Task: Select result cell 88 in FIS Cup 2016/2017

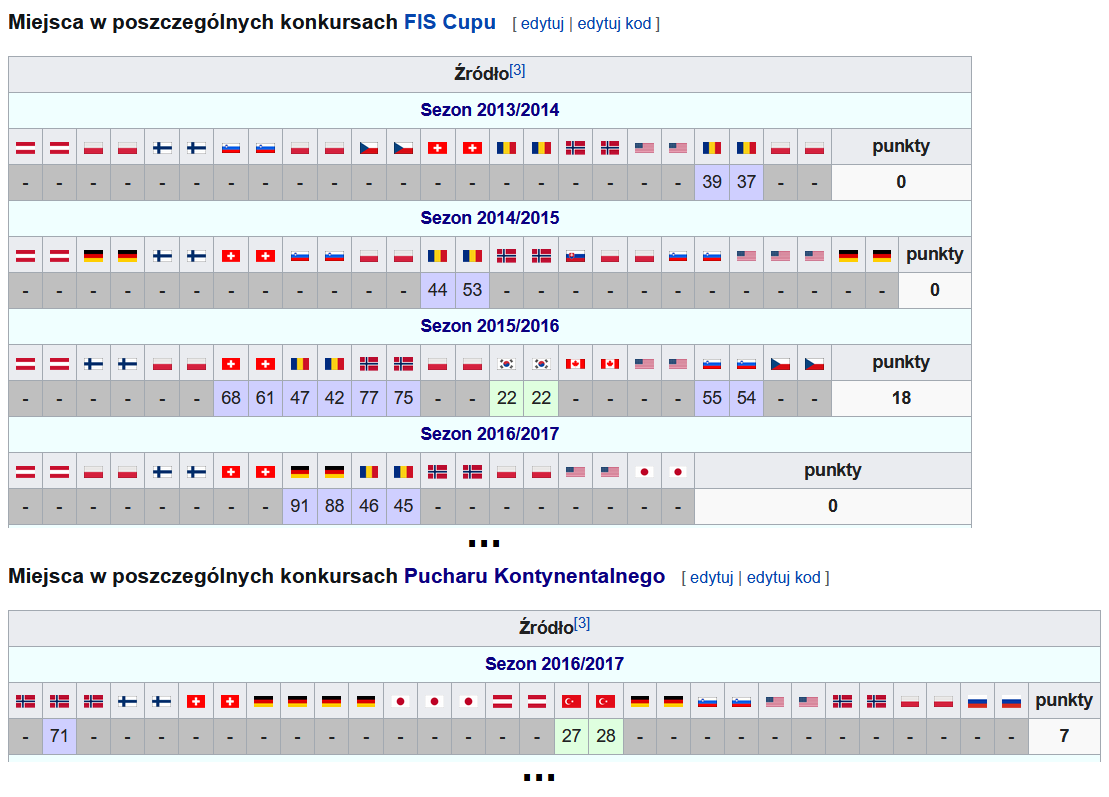Action: [334, 506]
